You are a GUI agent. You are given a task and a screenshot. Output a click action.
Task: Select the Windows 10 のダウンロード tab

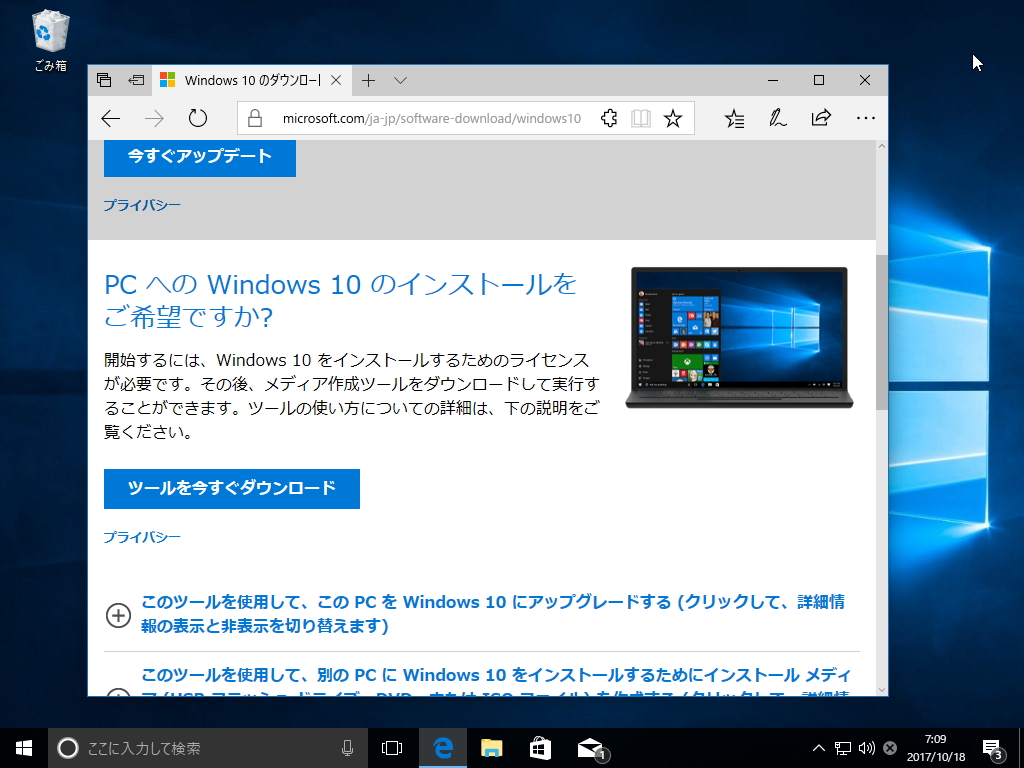tap(250, 80)
